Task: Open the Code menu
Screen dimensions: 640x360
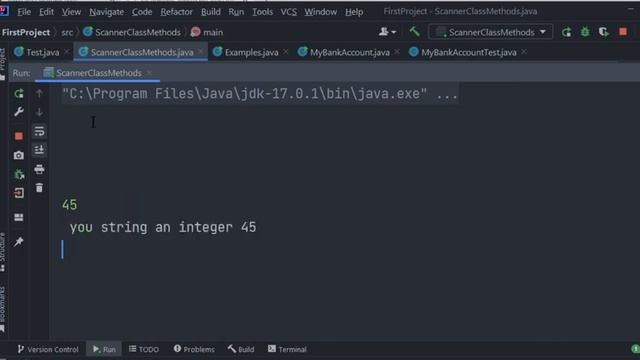Action: click(142, 12)
